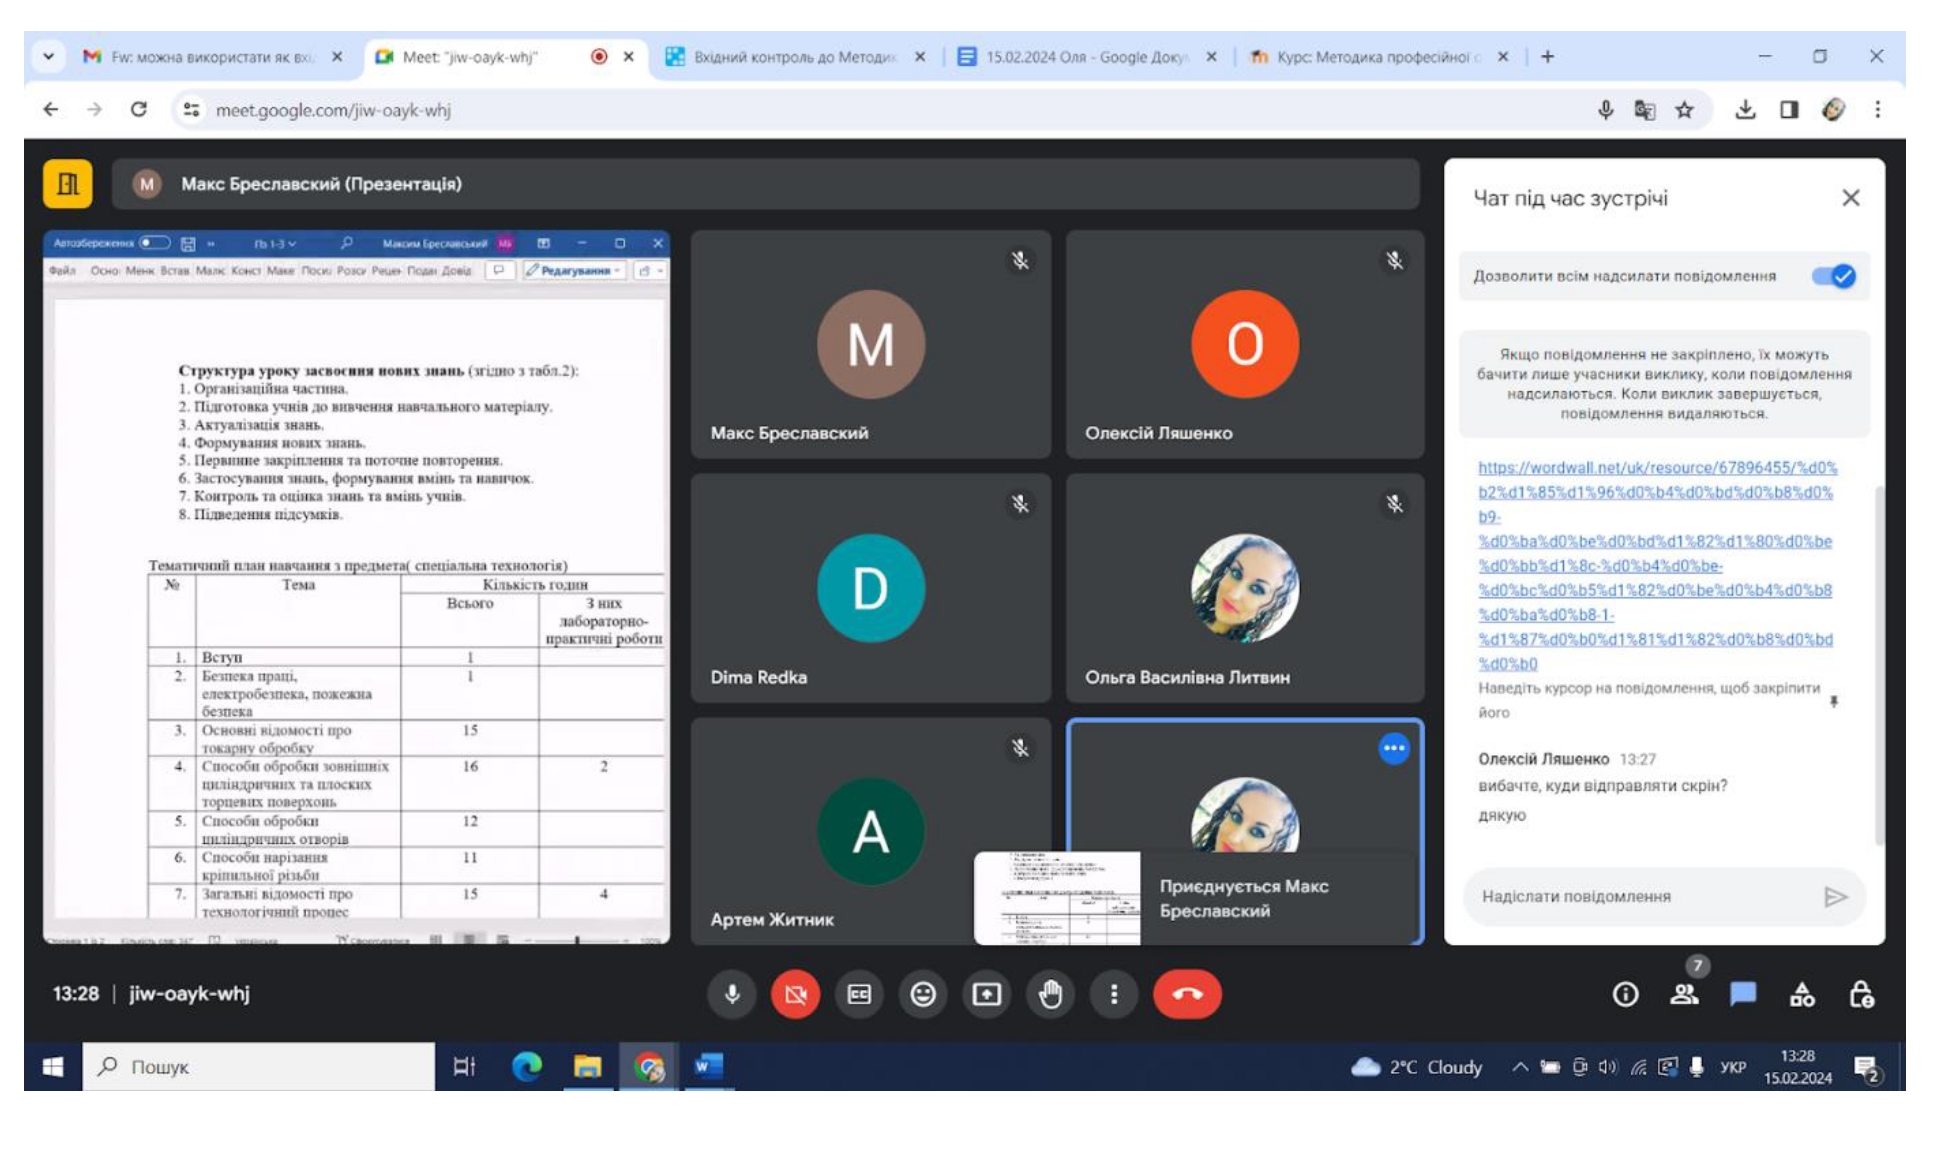The height and width of the screenshot is (1151, 1934).
Task: Toggle allow everyone to send messages
Action: tap(1834, 276)
